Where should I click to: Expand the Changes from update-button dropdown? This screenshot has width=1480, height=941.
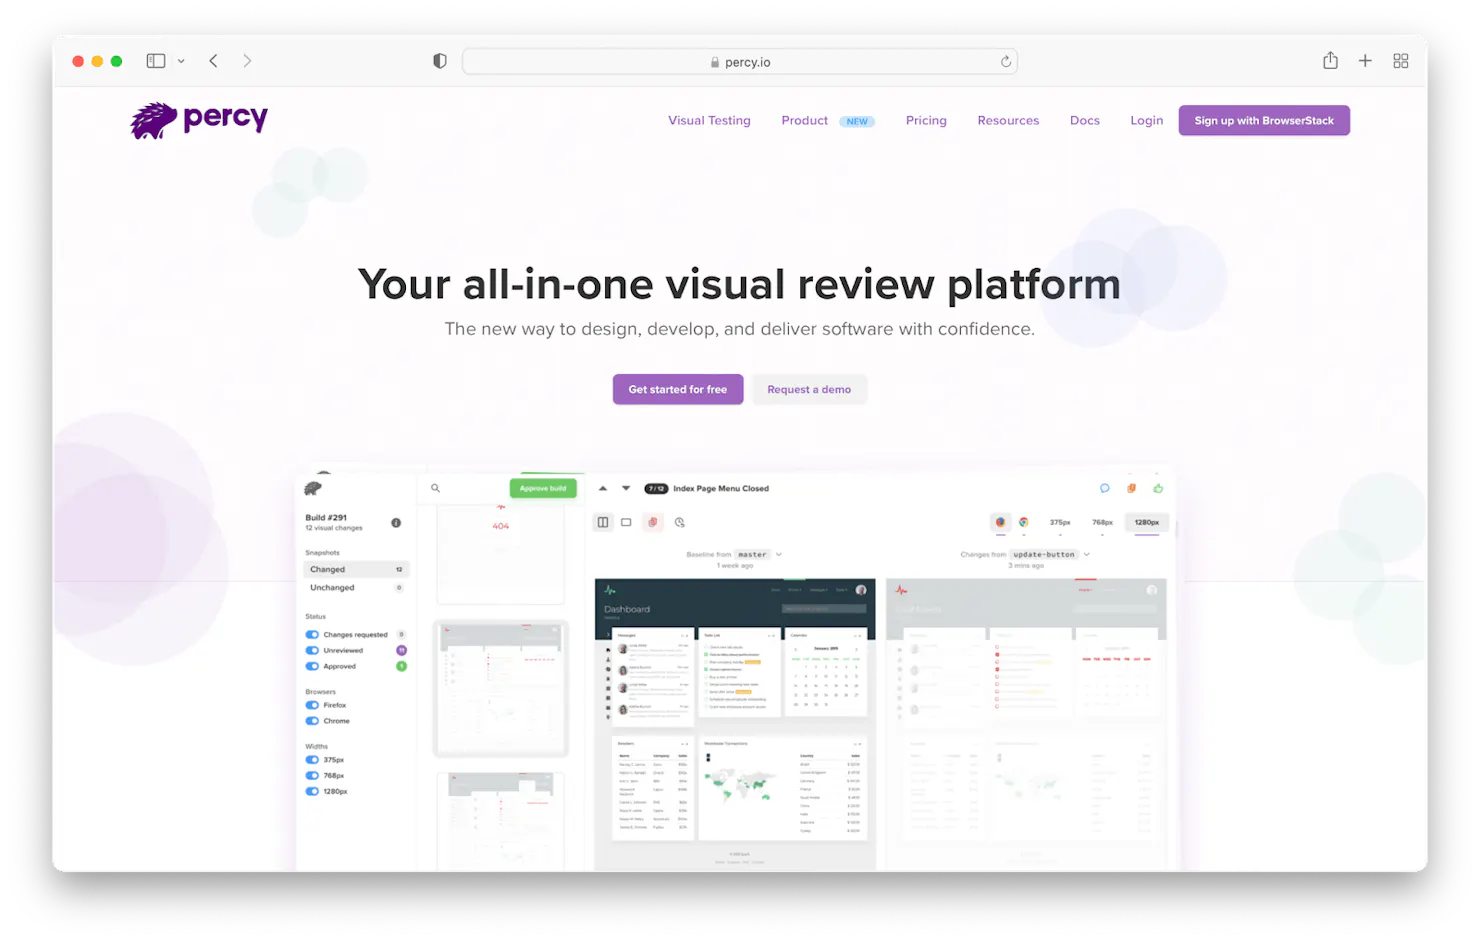pos(1087,554)
